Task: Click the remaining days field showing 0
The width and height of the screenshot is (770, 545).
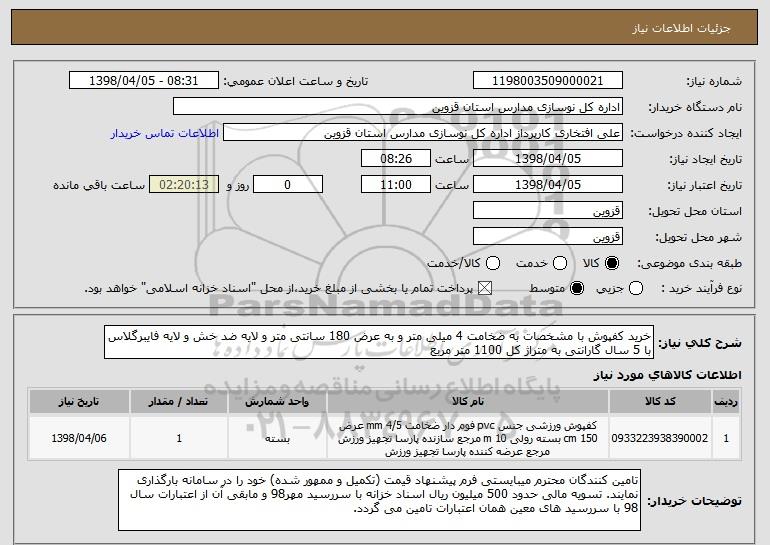Action: point(288,185)
